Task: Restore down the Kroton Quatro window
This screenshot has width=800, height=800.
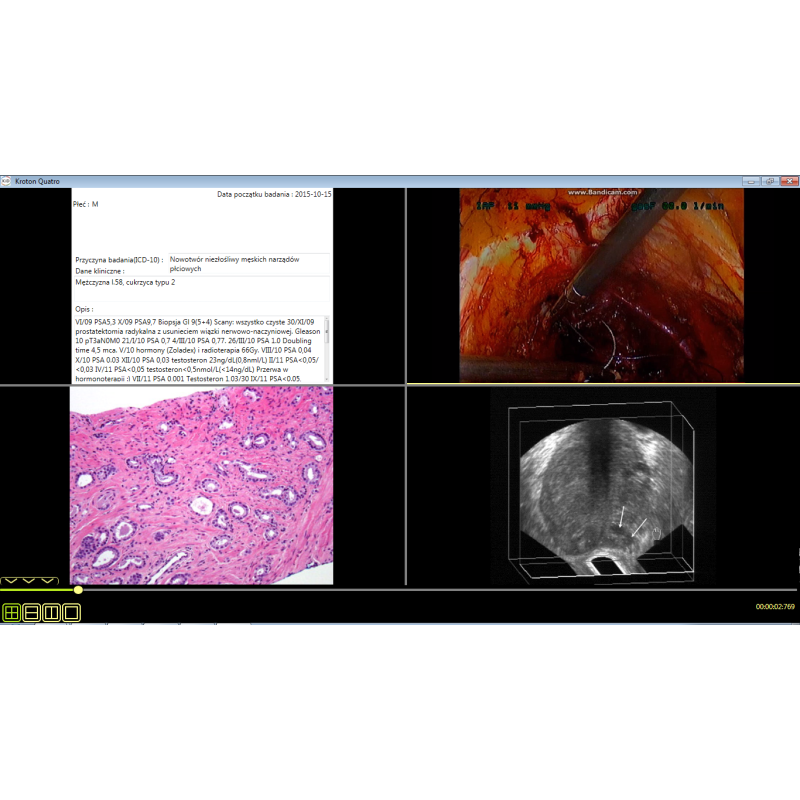Action: pos(770,181)
